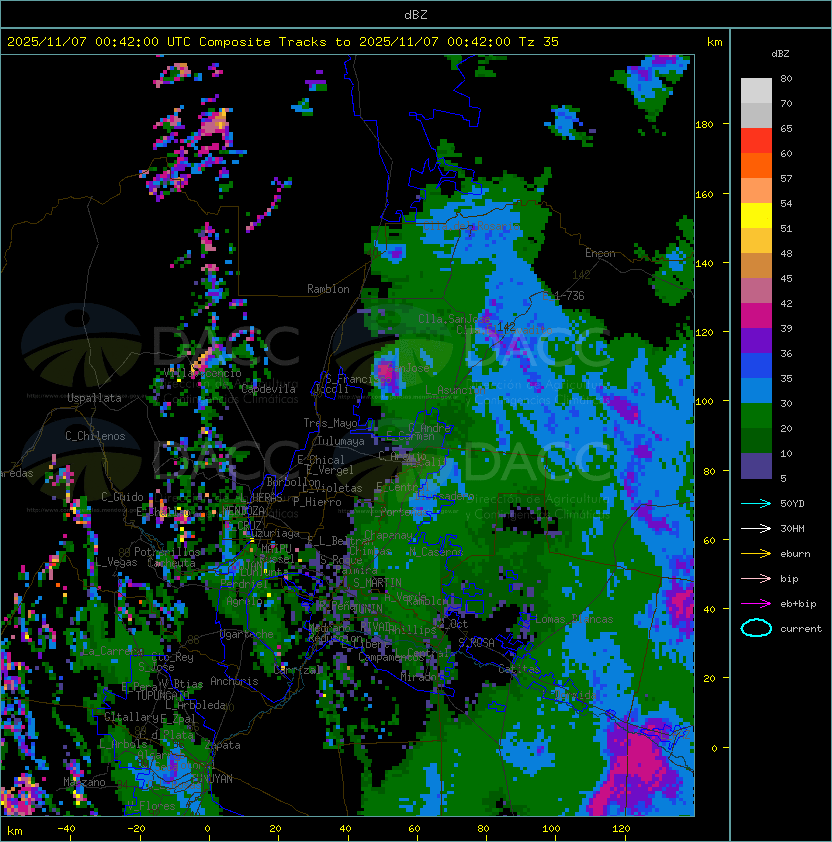Click the 'Tz 35' value in header

point(539,41)
